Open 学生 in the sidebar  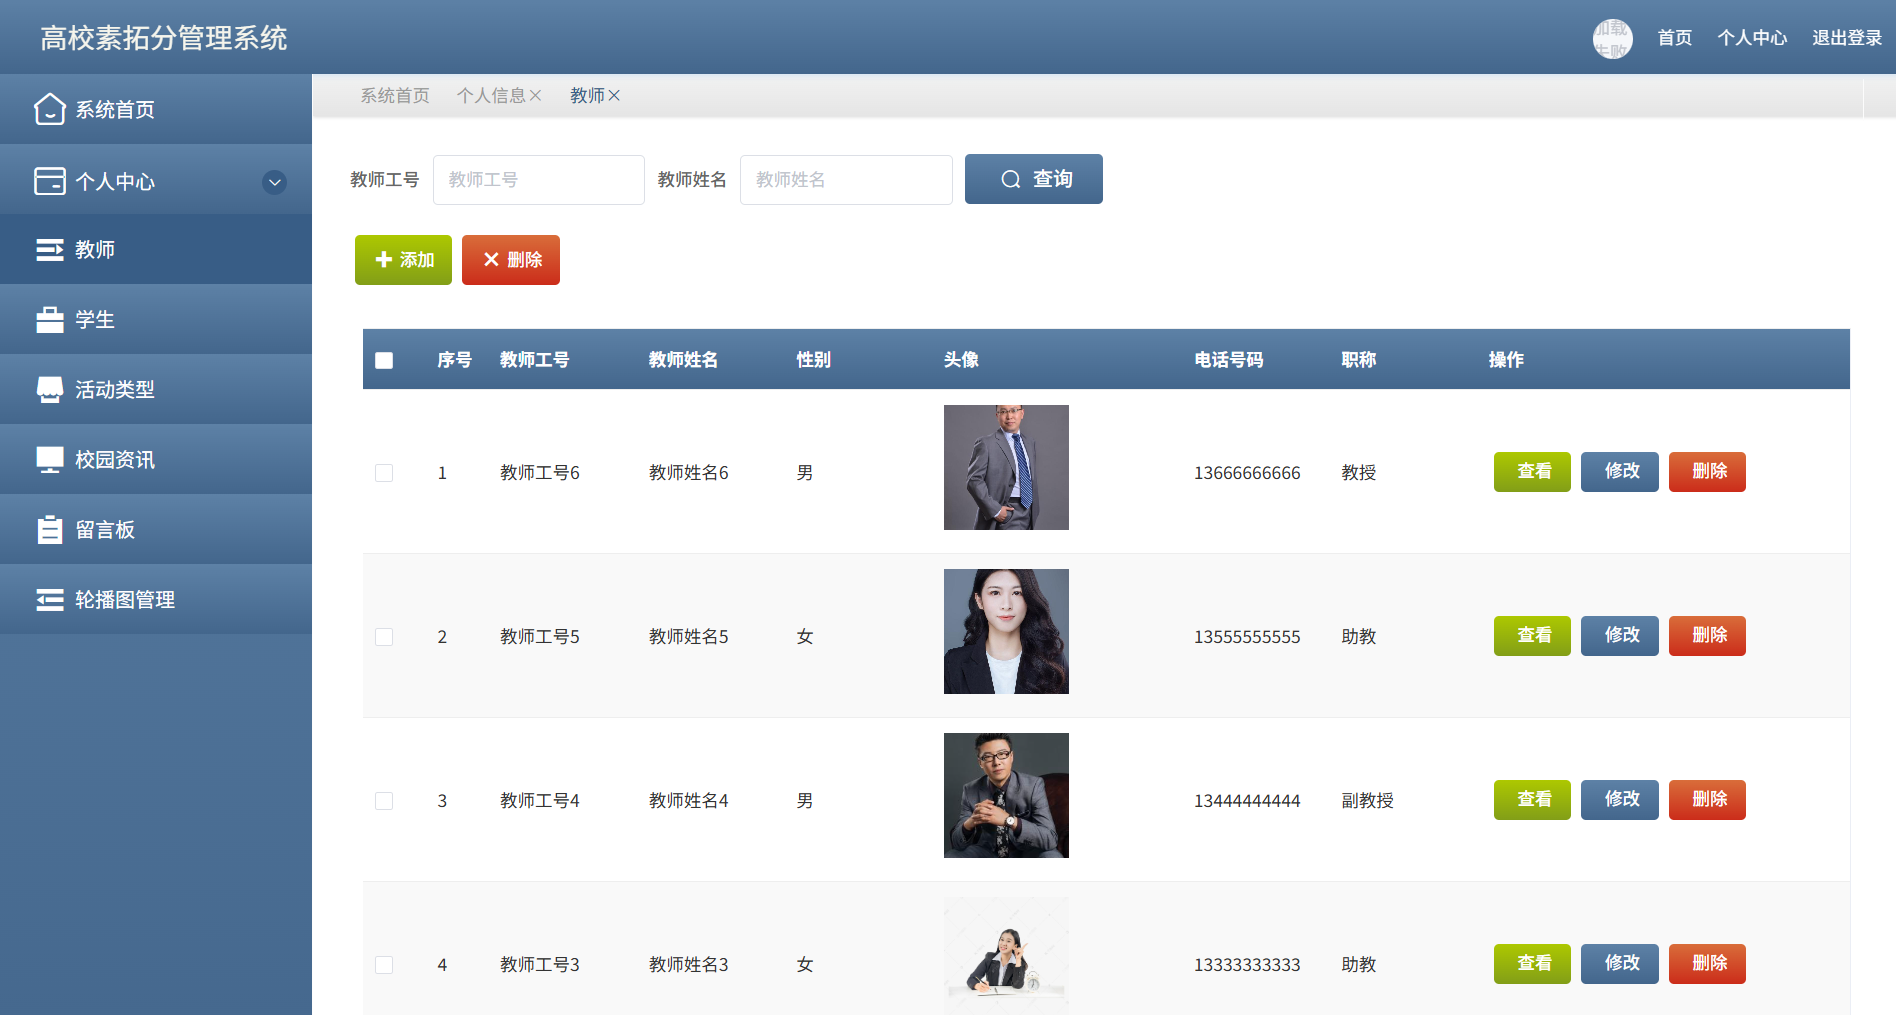click(156, 319)
